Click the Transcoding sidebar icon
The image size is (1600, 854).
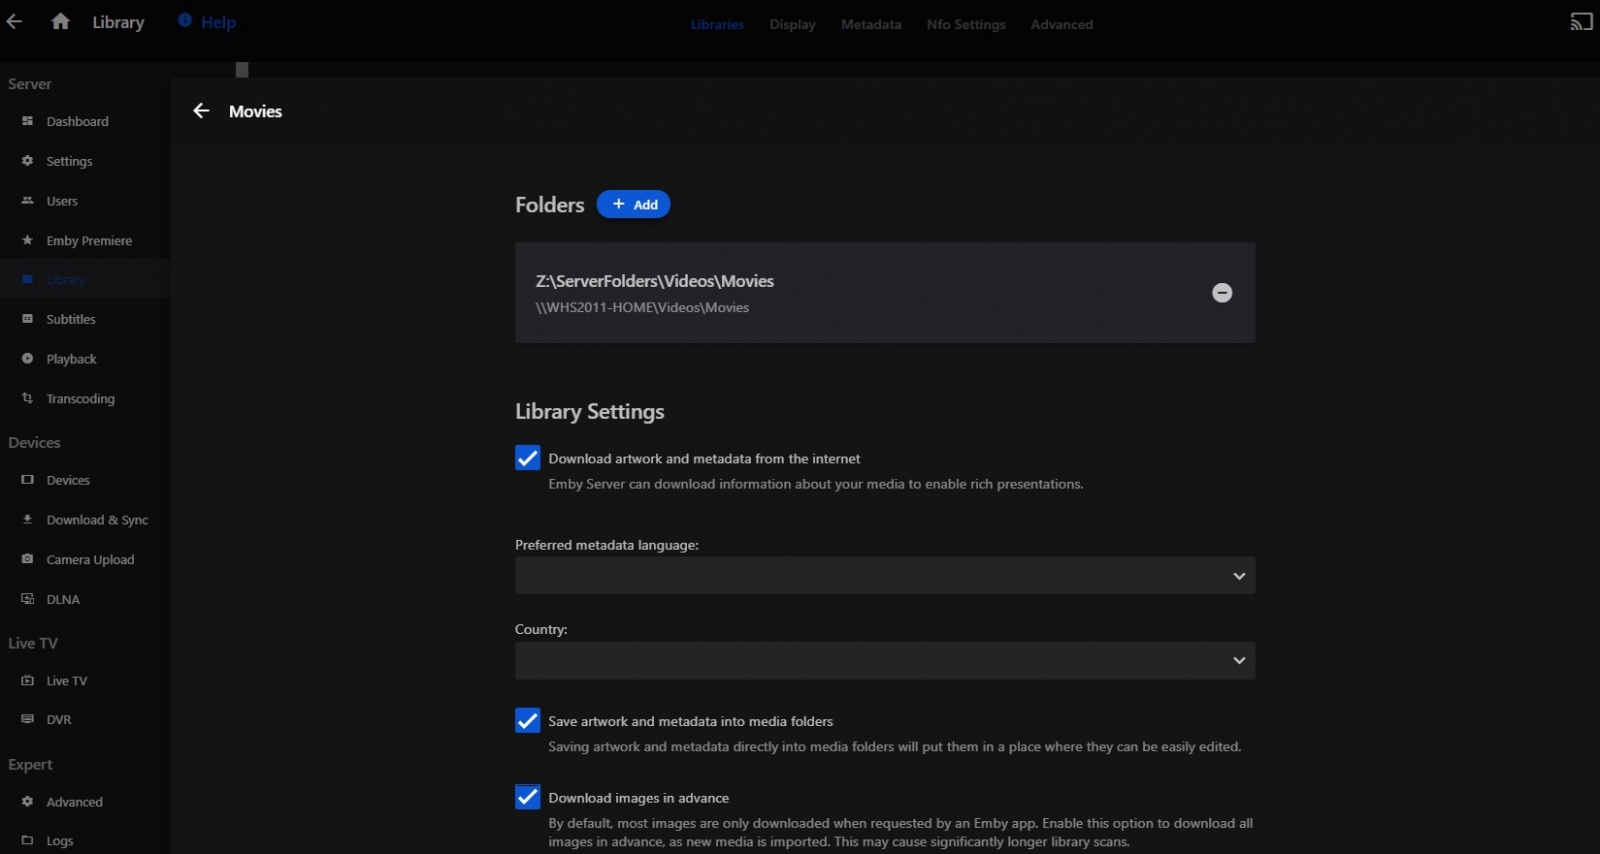(28, 399)
